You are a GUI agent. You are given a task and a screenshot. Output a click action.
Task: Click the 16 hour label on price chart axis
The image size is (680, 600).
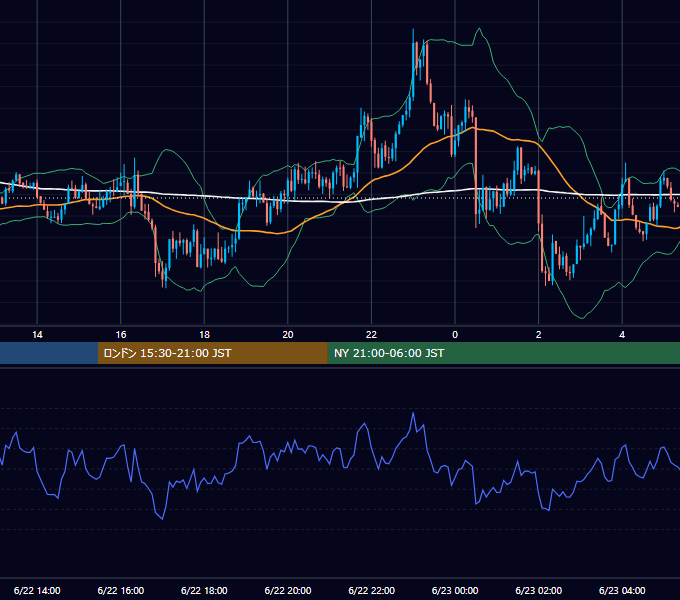point(121,335)
